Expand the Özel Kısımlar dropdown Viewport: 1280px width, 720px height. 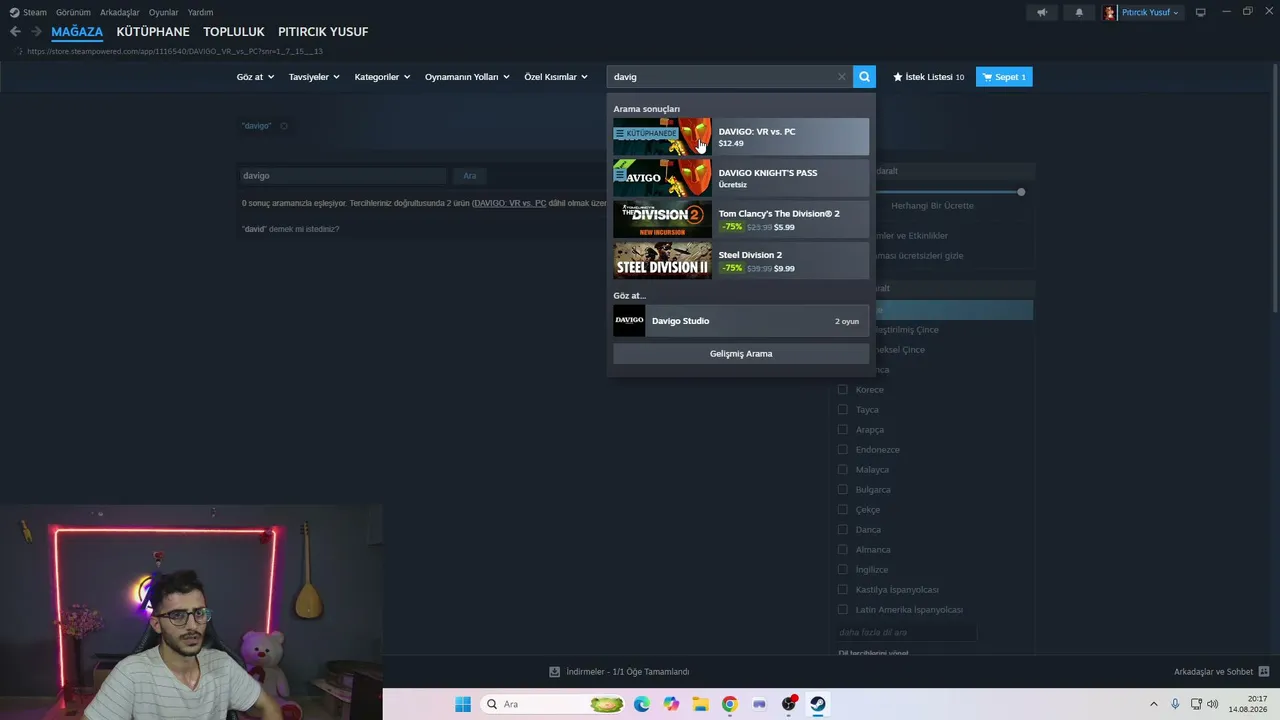[556, 77]
